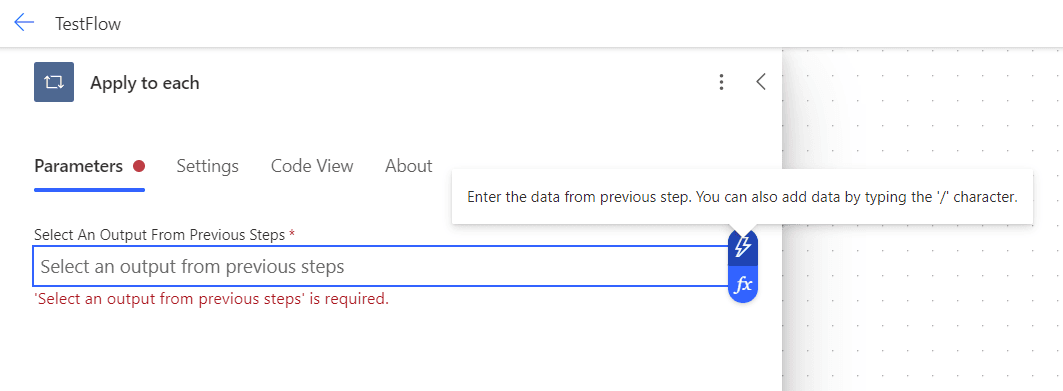
Task: Collapse the action panel with the chevron
Action: (761, 82)
